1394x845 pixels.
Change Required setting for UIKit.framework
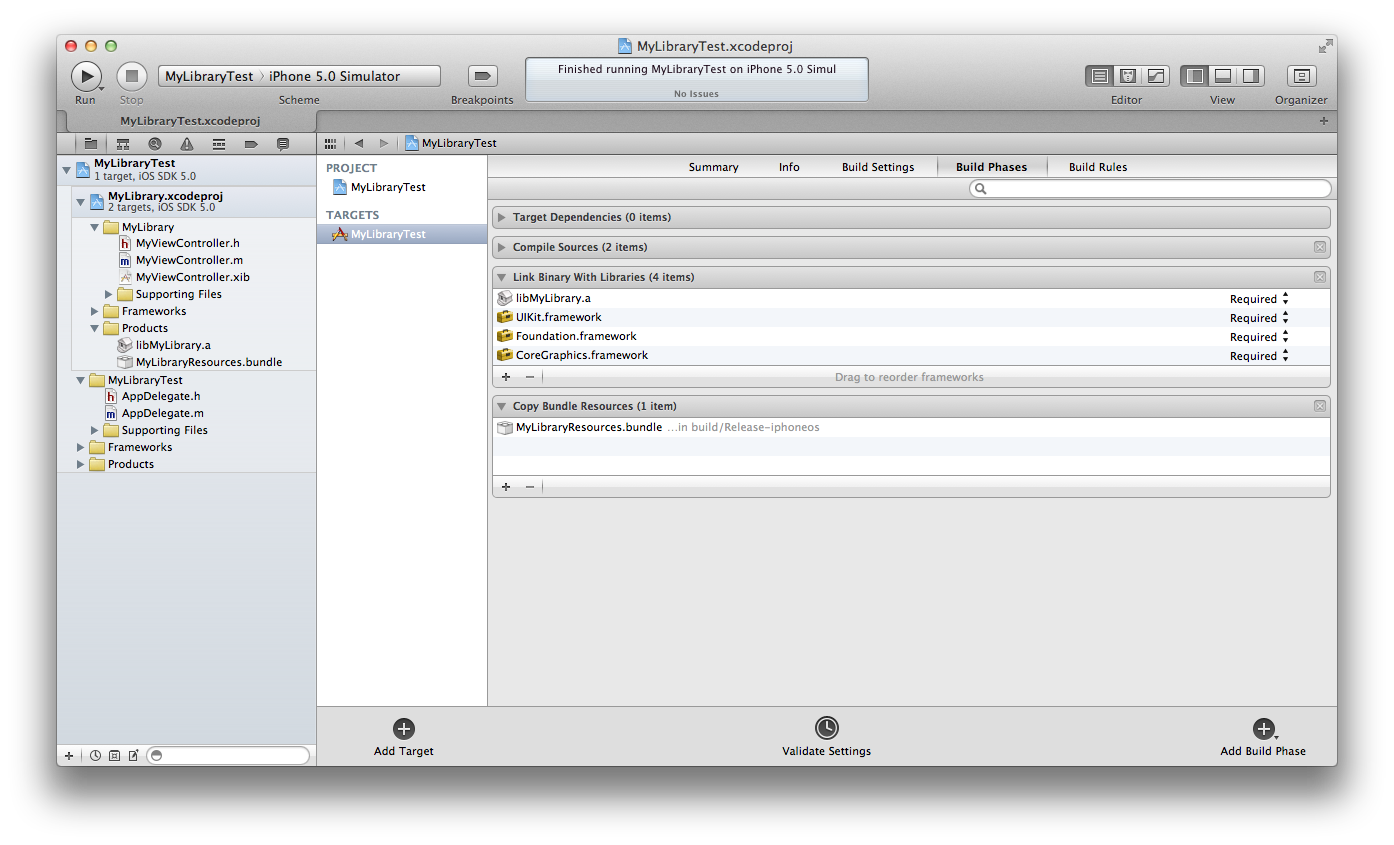pos(1259,318)
